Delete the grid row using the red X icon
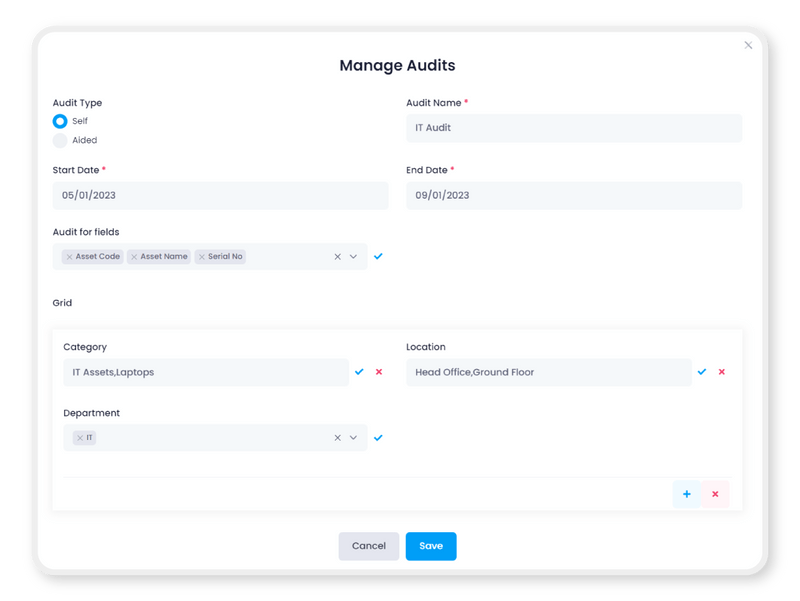800x601 pixels. click(x=715, y=494)
